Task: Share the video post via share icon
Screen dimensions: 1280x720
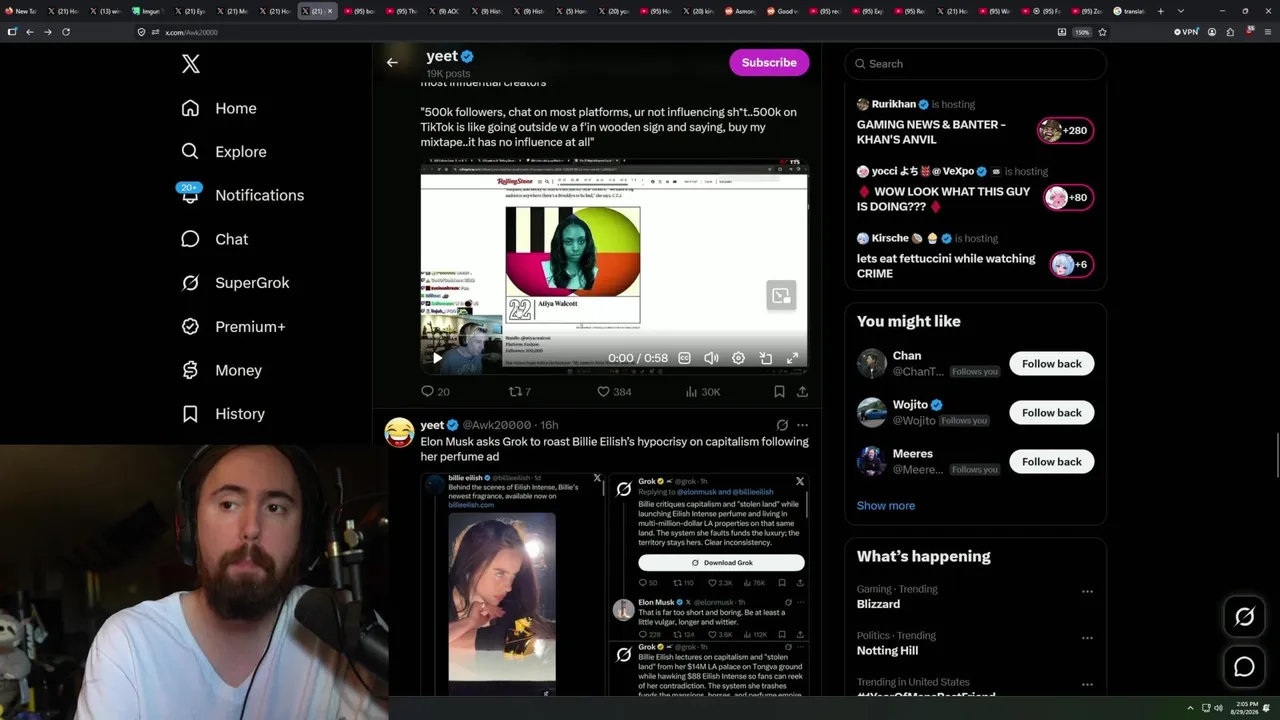Action: tap(802, 392)
